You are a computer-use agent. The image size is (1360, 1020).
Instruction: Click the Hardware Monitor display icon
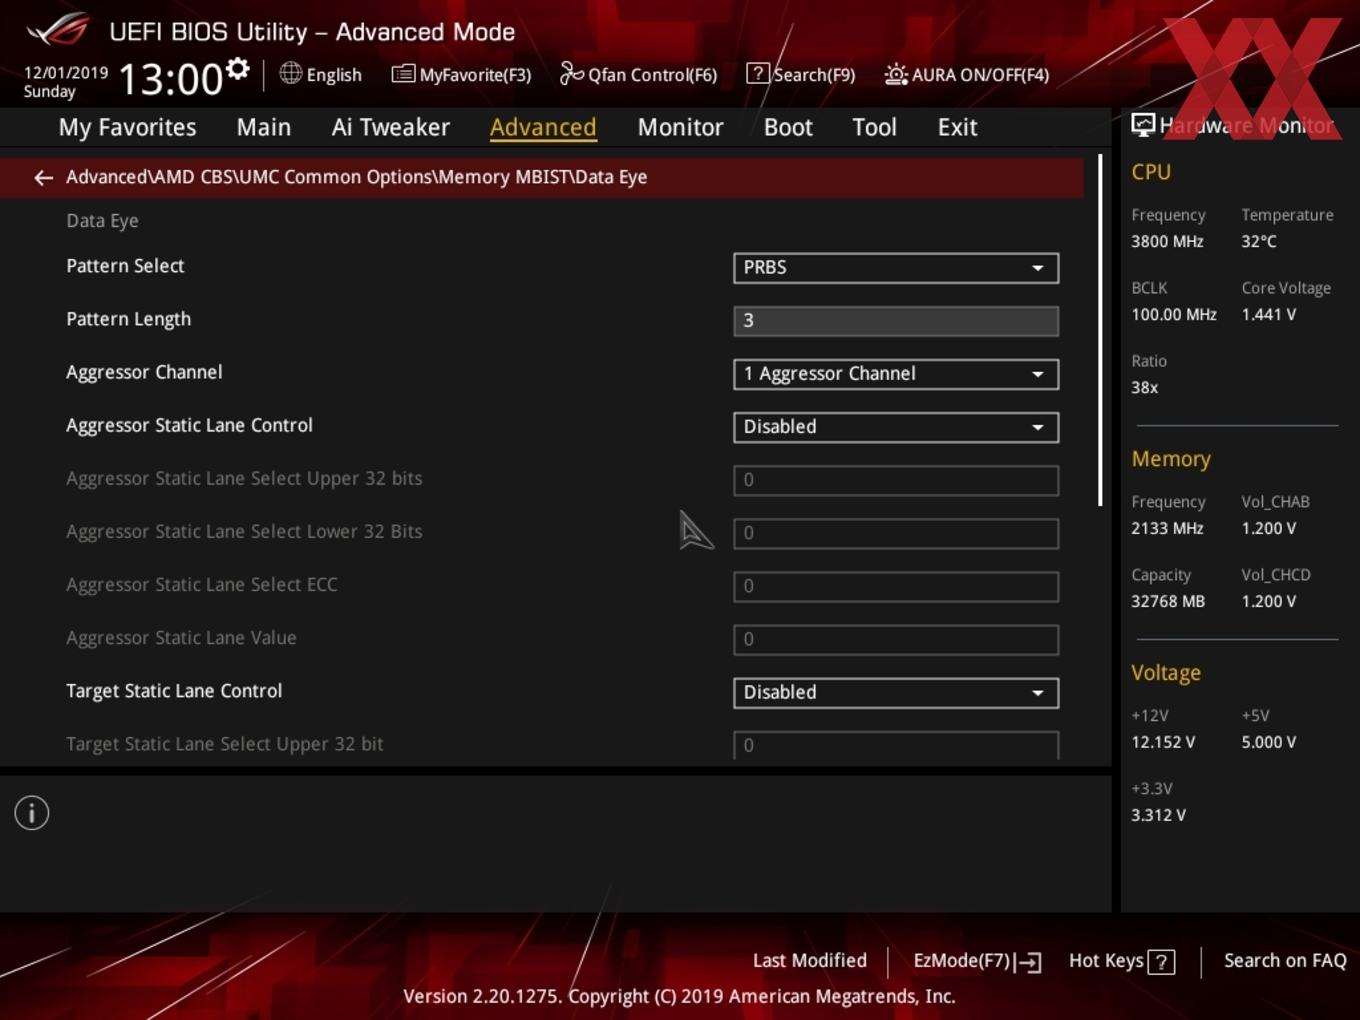(x=1143, y=124)
